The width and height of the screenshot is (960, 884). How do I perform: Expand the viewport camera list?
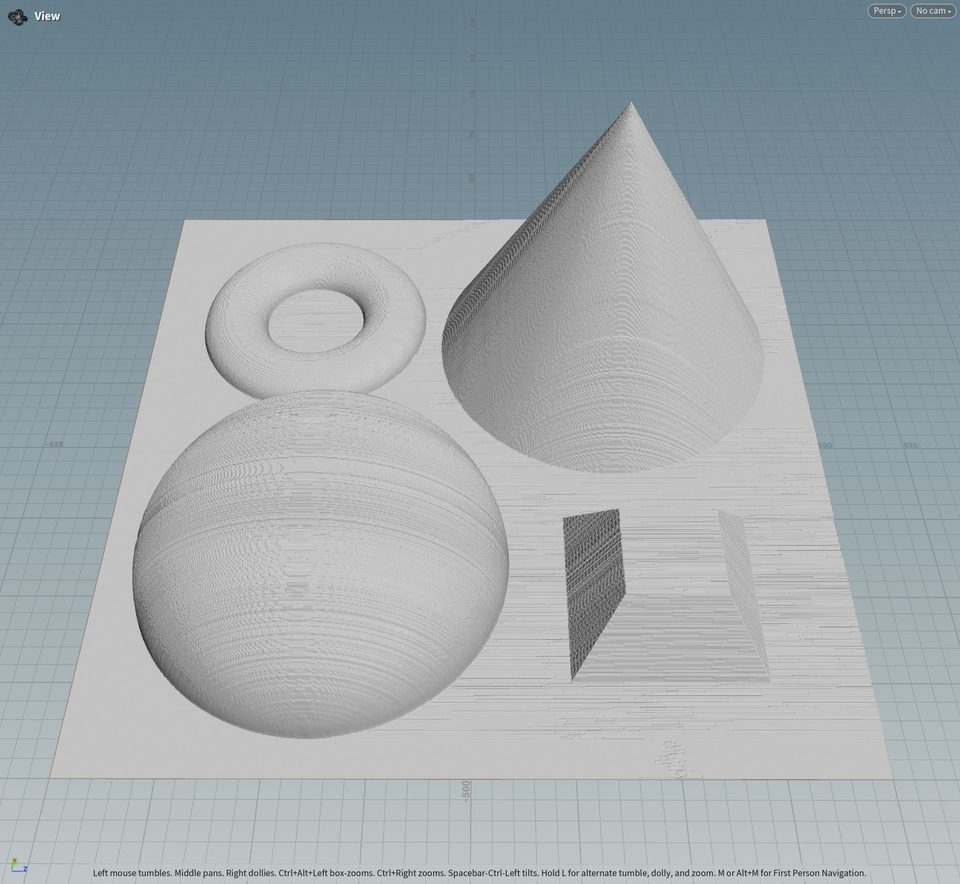point(931,10)
